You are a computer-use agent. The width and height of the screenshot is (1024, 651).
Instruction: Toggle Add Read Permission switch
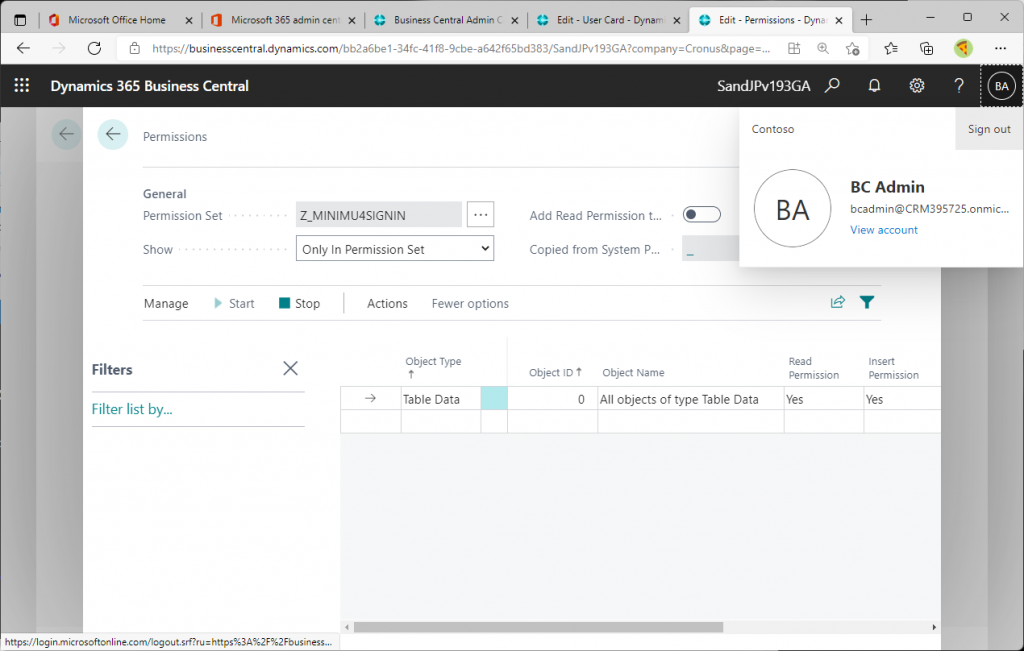(x=701, y=214)
